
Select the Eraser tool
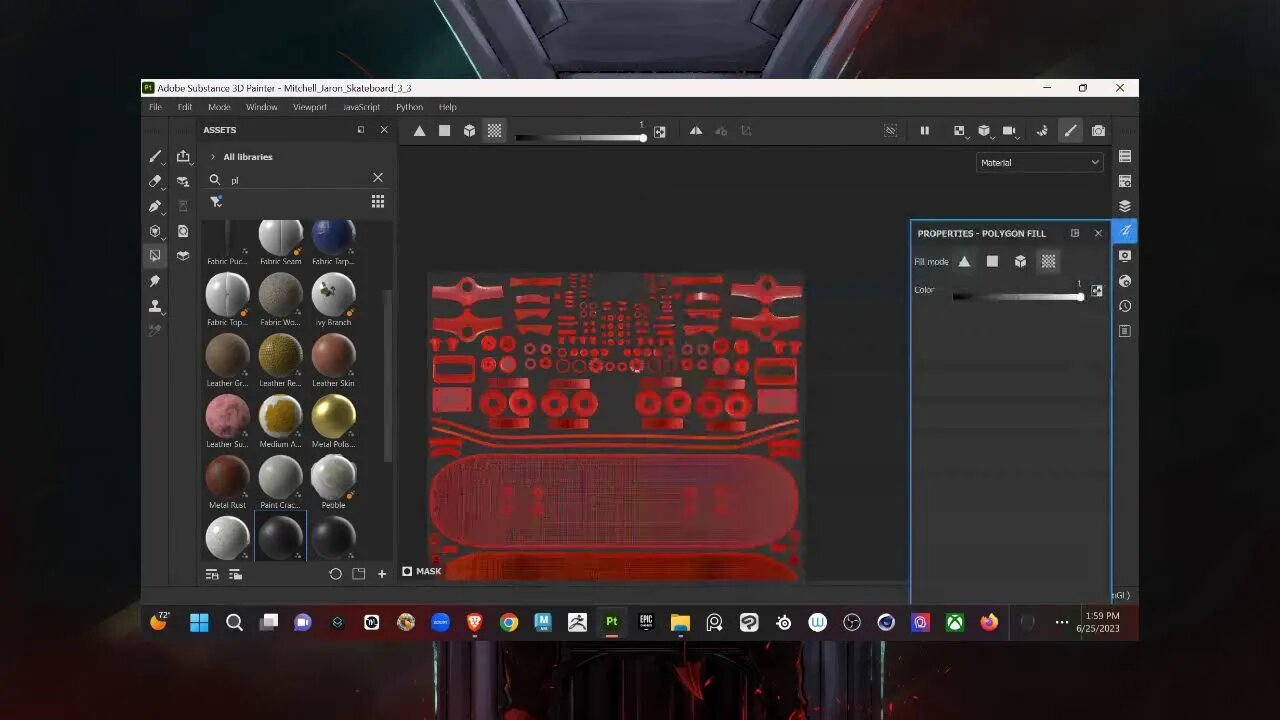click(x=155, y=181)
